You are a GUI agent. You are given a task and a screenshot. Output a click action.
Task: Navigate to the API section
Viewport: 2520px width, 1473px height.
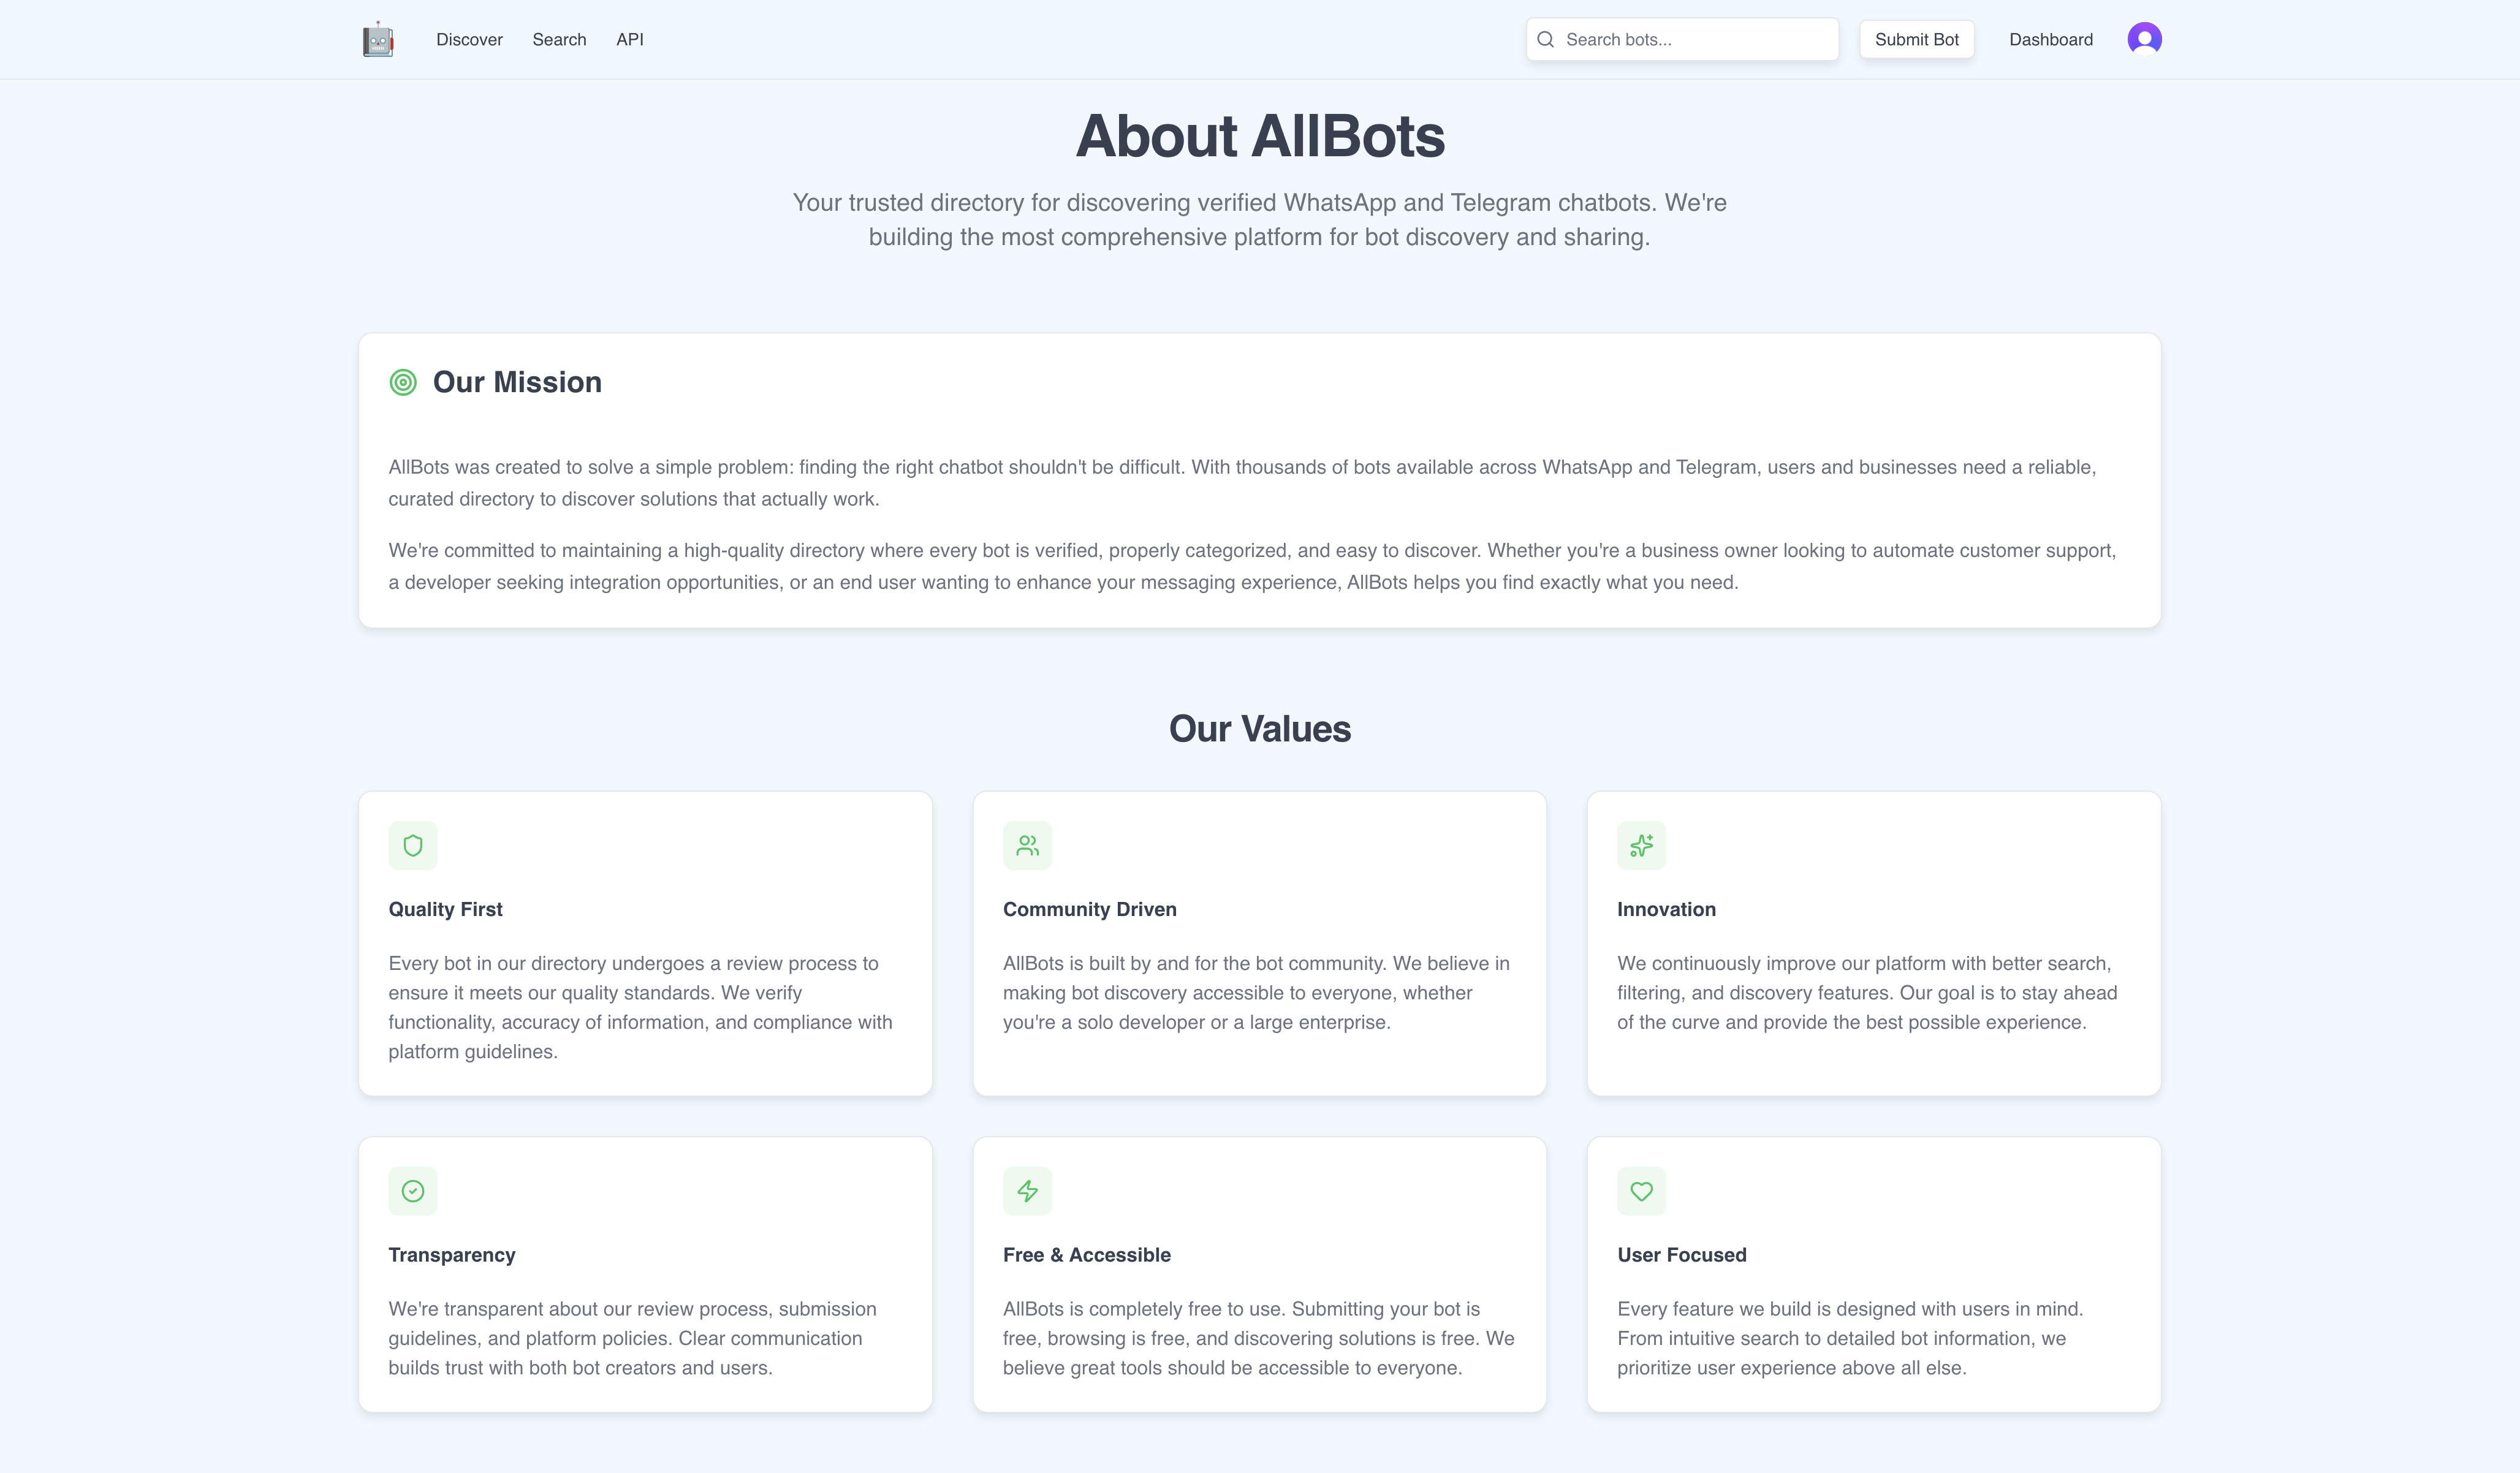click(630, 39)
